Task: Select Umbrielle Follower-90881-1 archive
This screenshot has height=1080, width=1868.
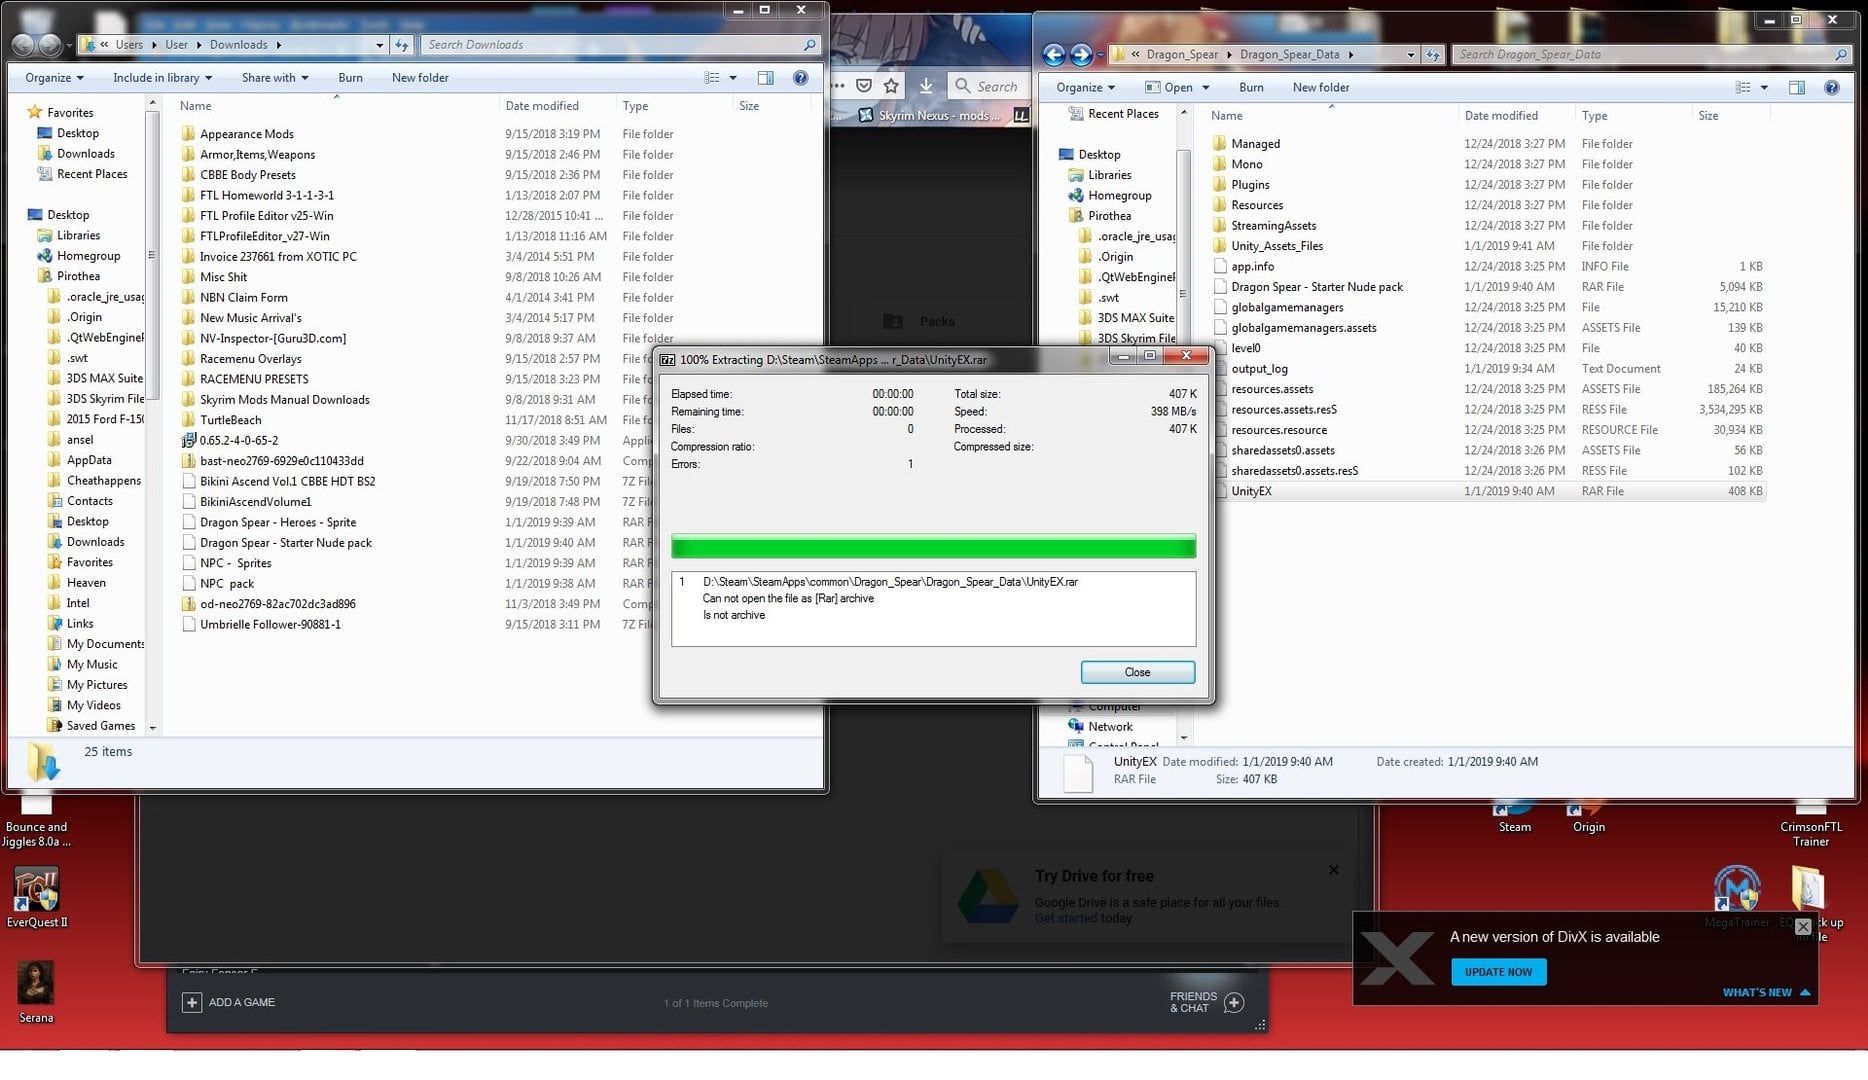Action: tap(270, 624)
